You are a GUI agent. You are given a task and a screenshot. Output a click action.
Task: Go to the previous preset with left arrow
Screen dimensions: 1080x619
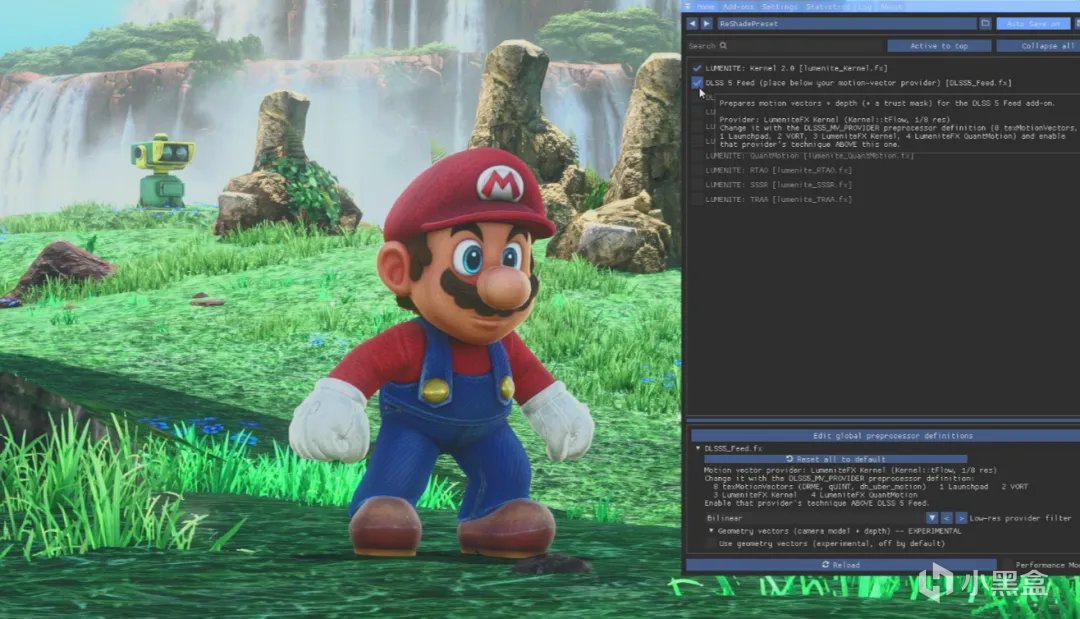(x=692, y=23)
